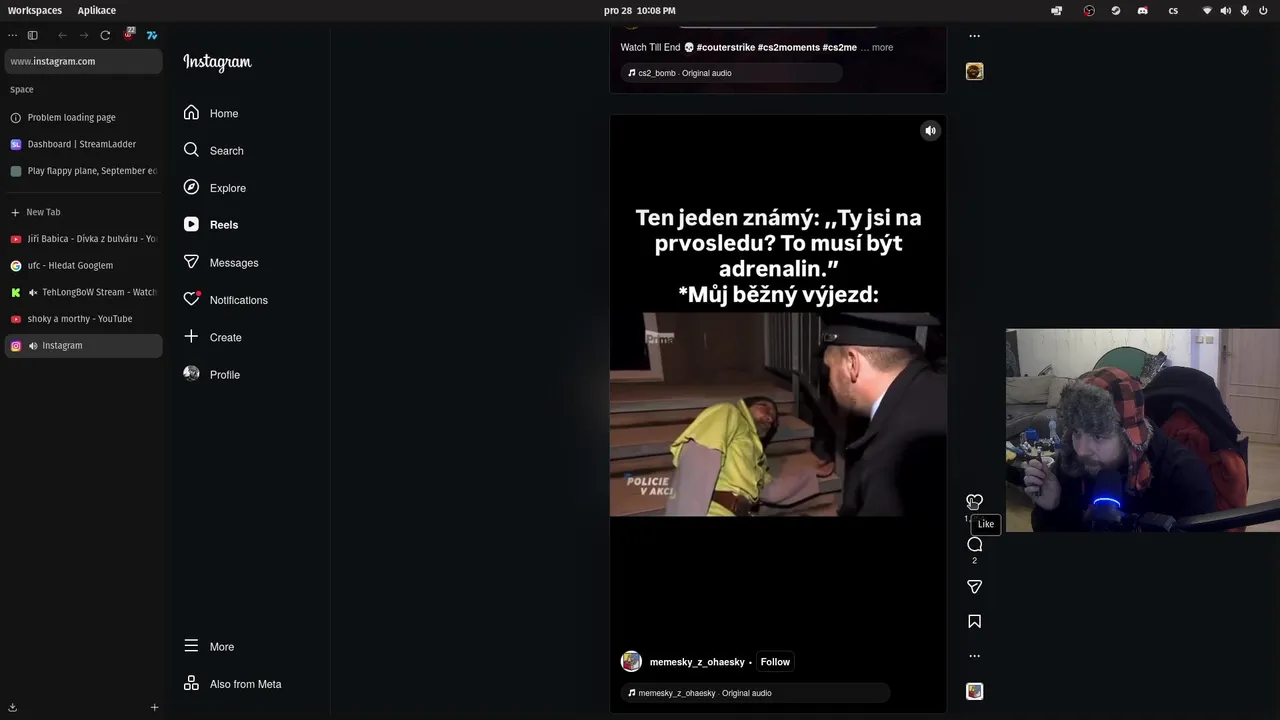Open memesky_z_ohaesky profile link
This screenshot has height=720, width=1280.
pyautogui.click(x=697, y=662)
